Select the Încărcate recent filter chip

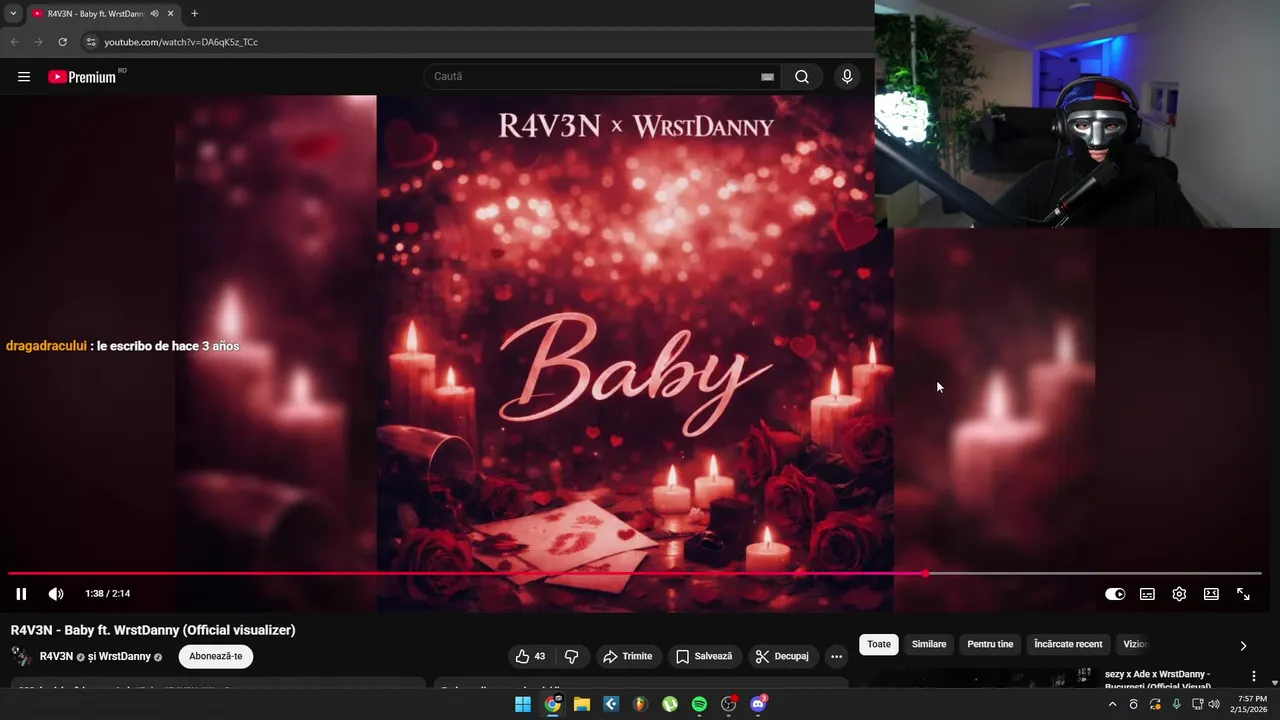point(1068,644)
